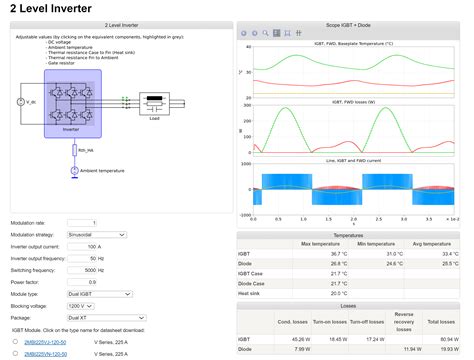Click the IGBT, FWD losses plot
This screenshot has width=474, height=360.
point(354,130)
